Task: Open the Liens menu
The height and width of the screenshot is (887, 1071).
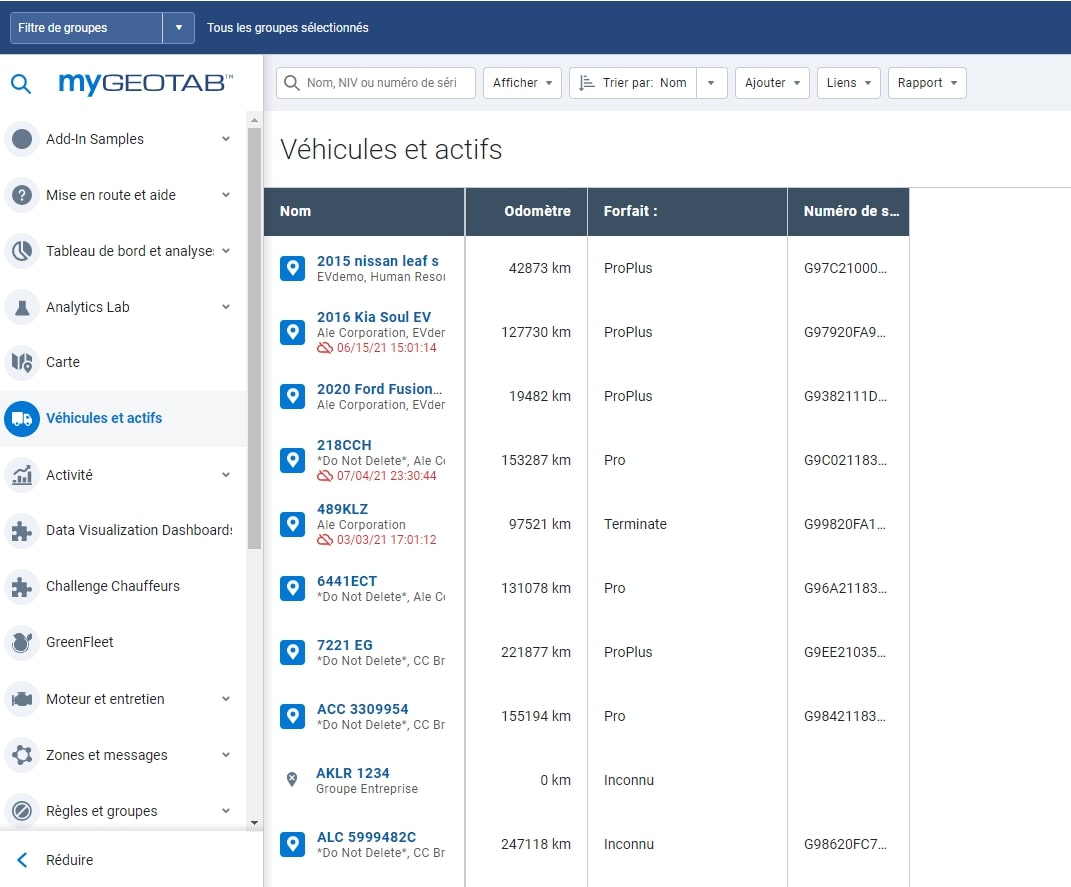Action: point(848,83)
